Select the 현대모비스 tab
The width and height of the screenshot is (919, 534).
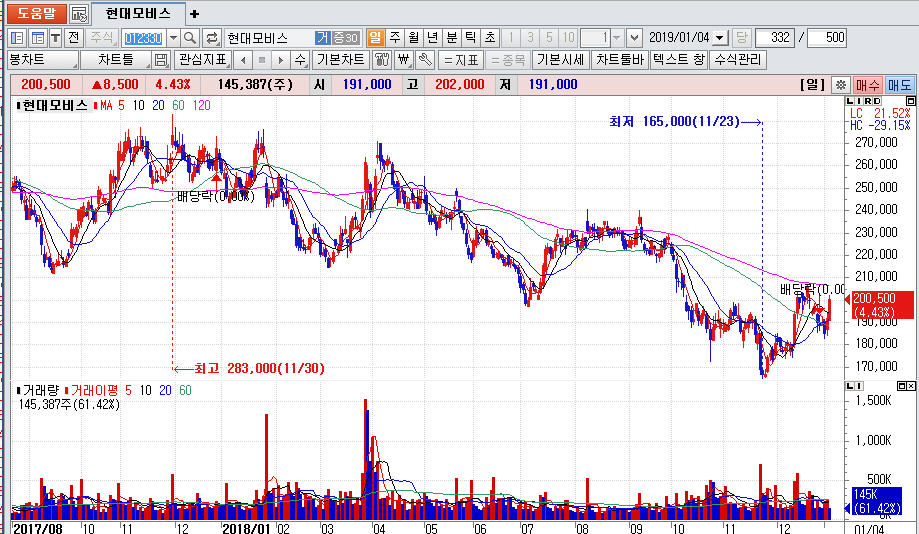[x=138, y=14]
